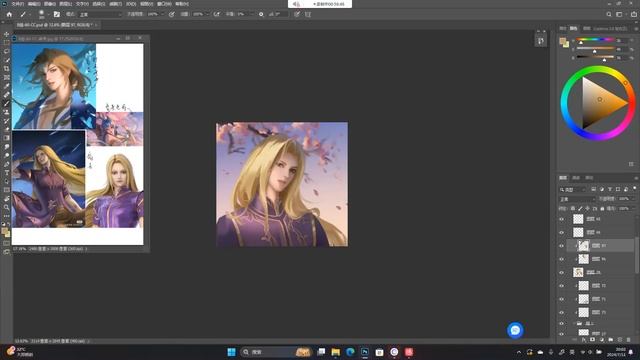Toggle the layer filtering on/off switch

634,189
